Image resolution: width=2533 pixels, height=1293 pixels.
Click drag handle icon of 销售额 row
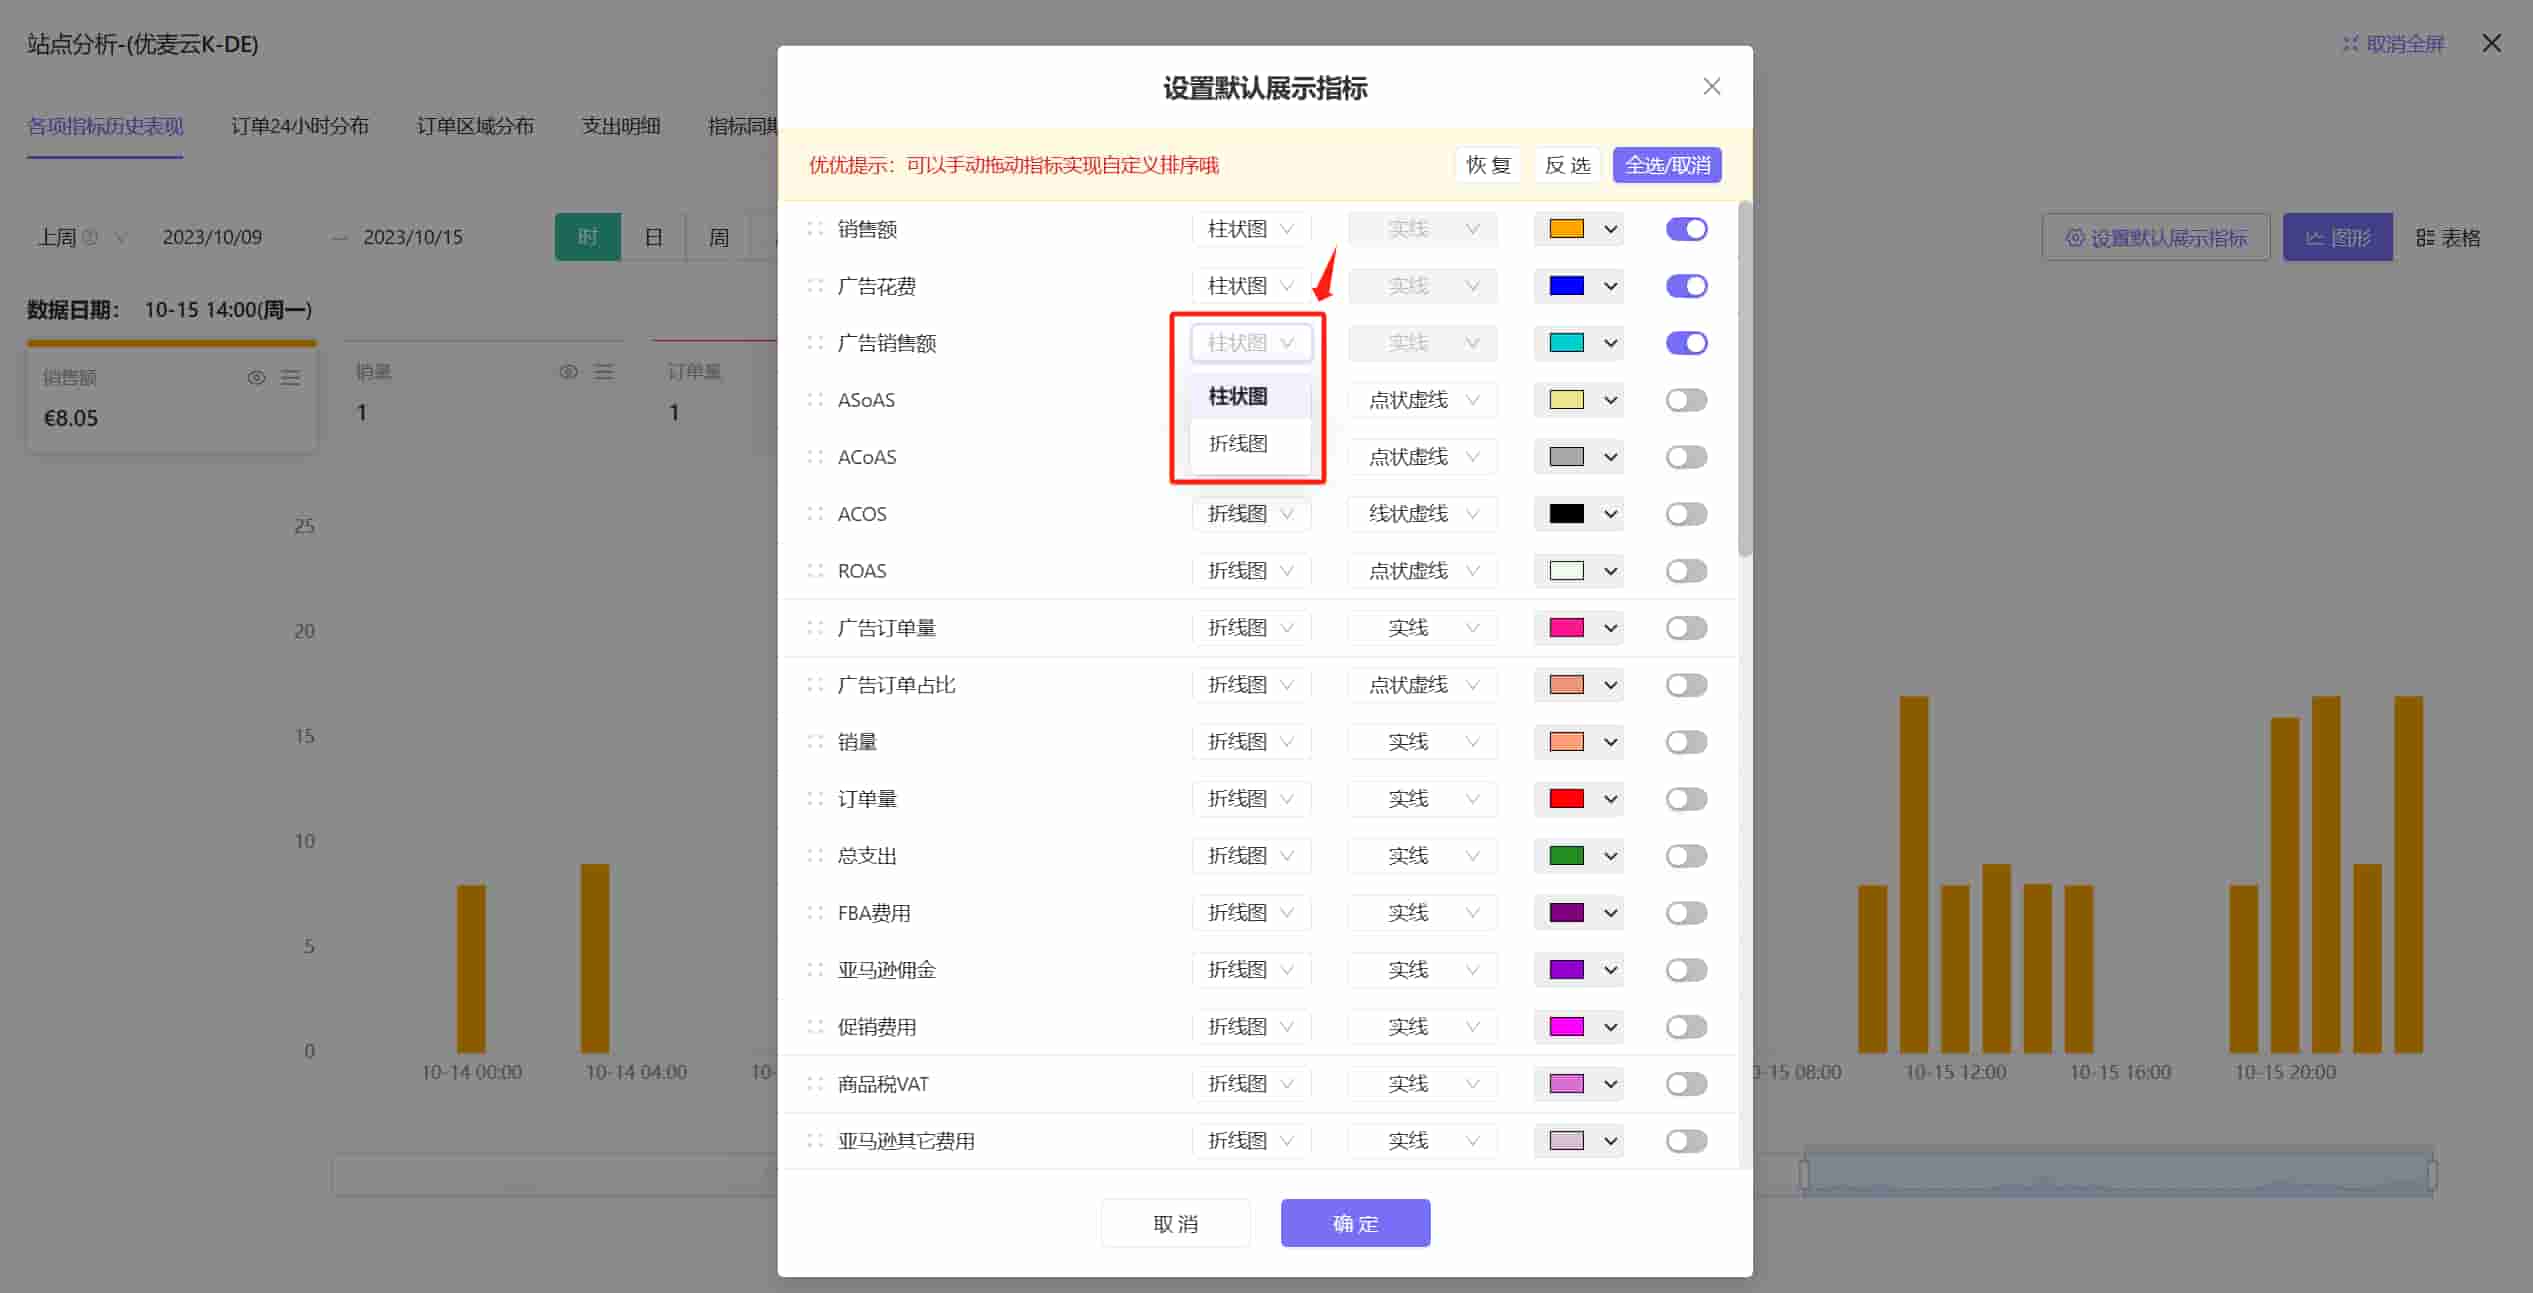(x=815, y=229)
